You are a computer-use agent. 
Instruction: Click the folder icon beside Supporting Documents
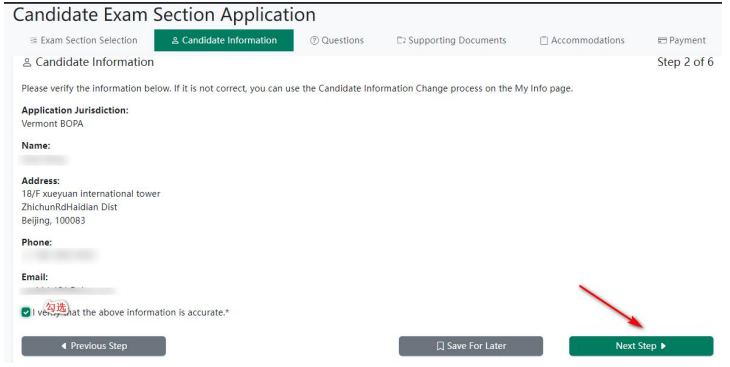click(x=401, y=41)
